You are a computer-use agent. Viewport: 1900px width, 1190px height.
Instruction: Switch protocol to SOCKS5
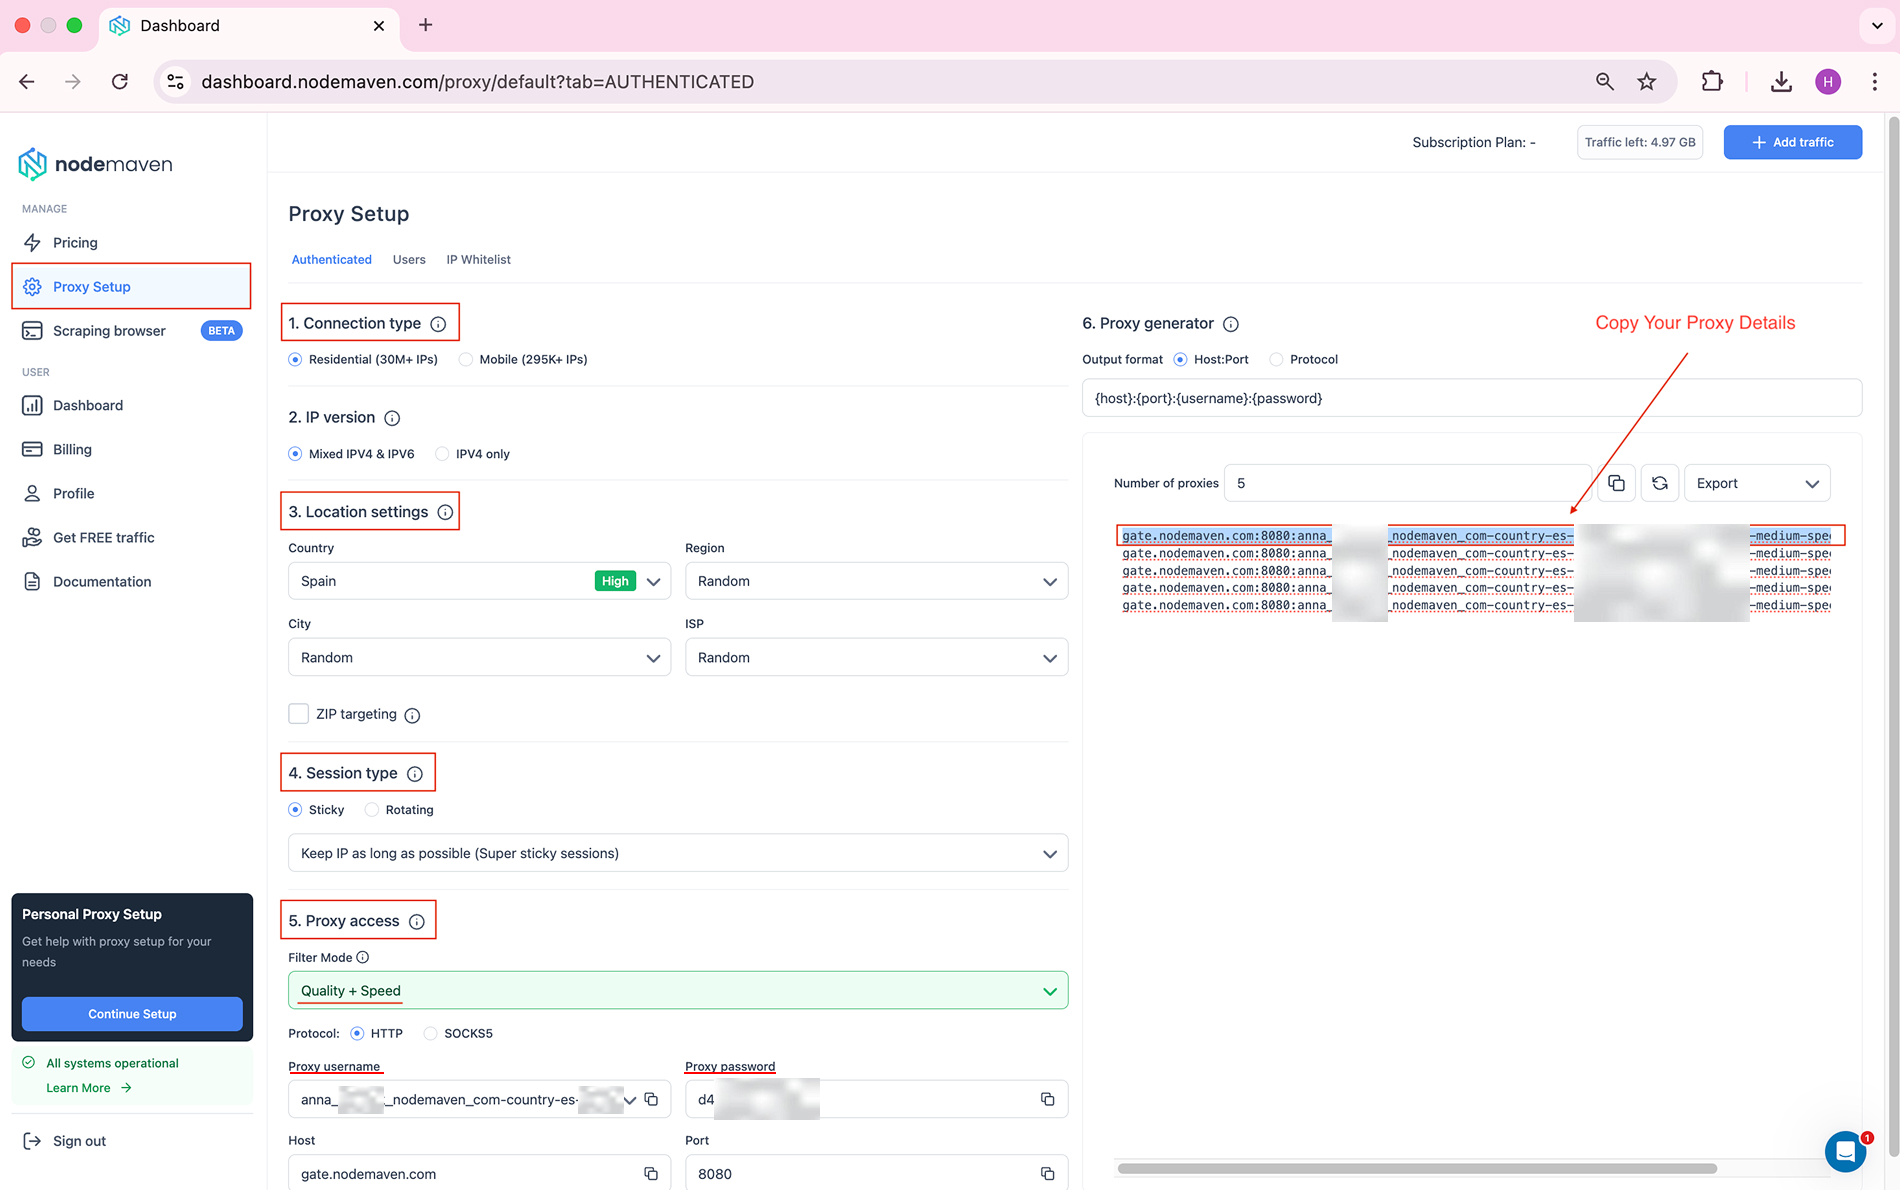tap(431, 1033)
